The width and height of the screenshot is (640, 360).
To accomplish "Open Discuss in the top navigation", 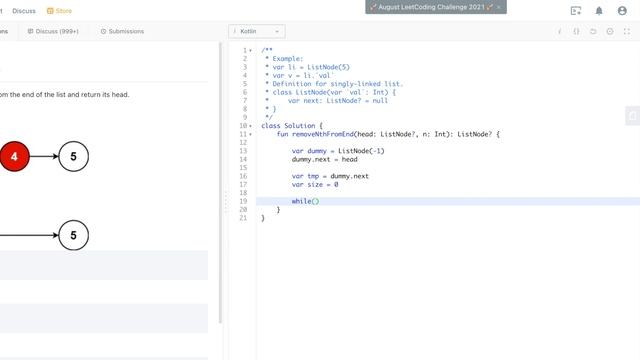I will point(24,11).
